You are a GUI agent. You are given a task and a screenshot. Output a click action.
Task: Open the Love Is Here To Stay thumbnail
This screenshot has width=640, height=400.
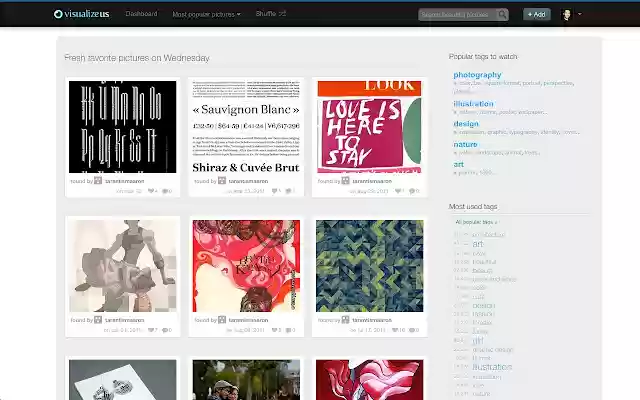pos(369,127)
